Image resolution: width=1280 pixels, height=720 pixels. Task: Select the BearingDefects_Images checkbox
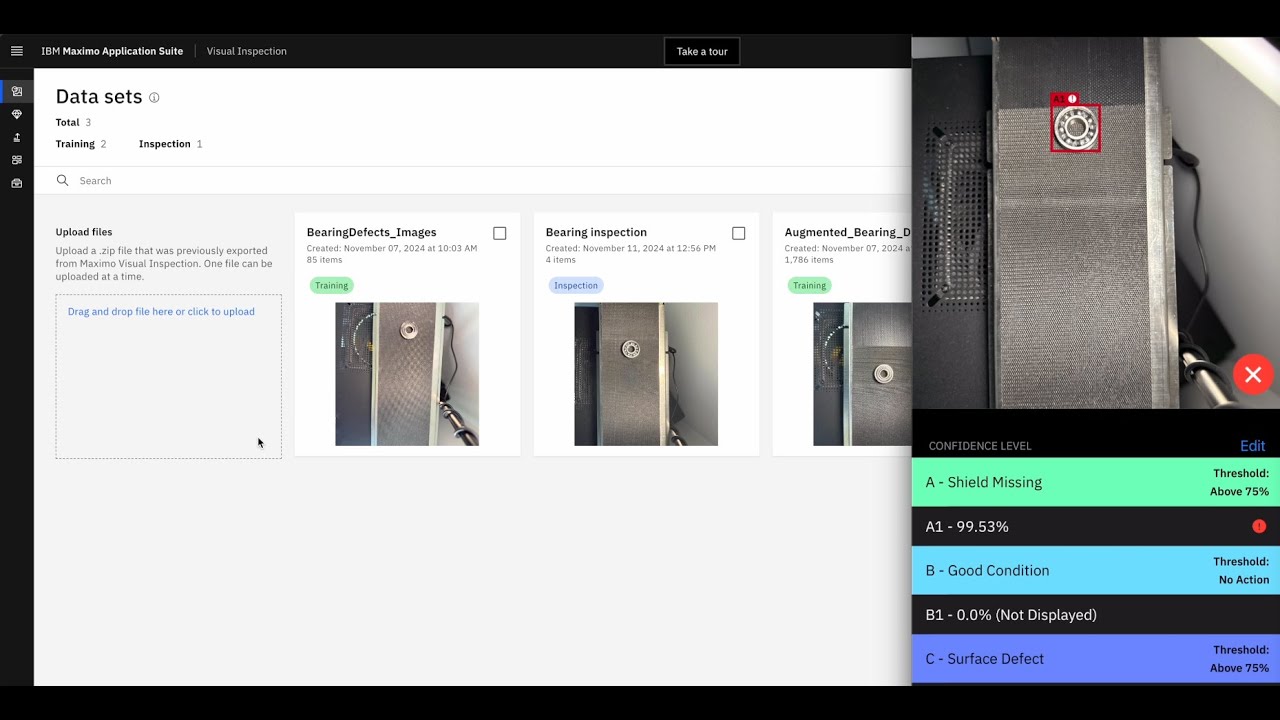point(500,233)
